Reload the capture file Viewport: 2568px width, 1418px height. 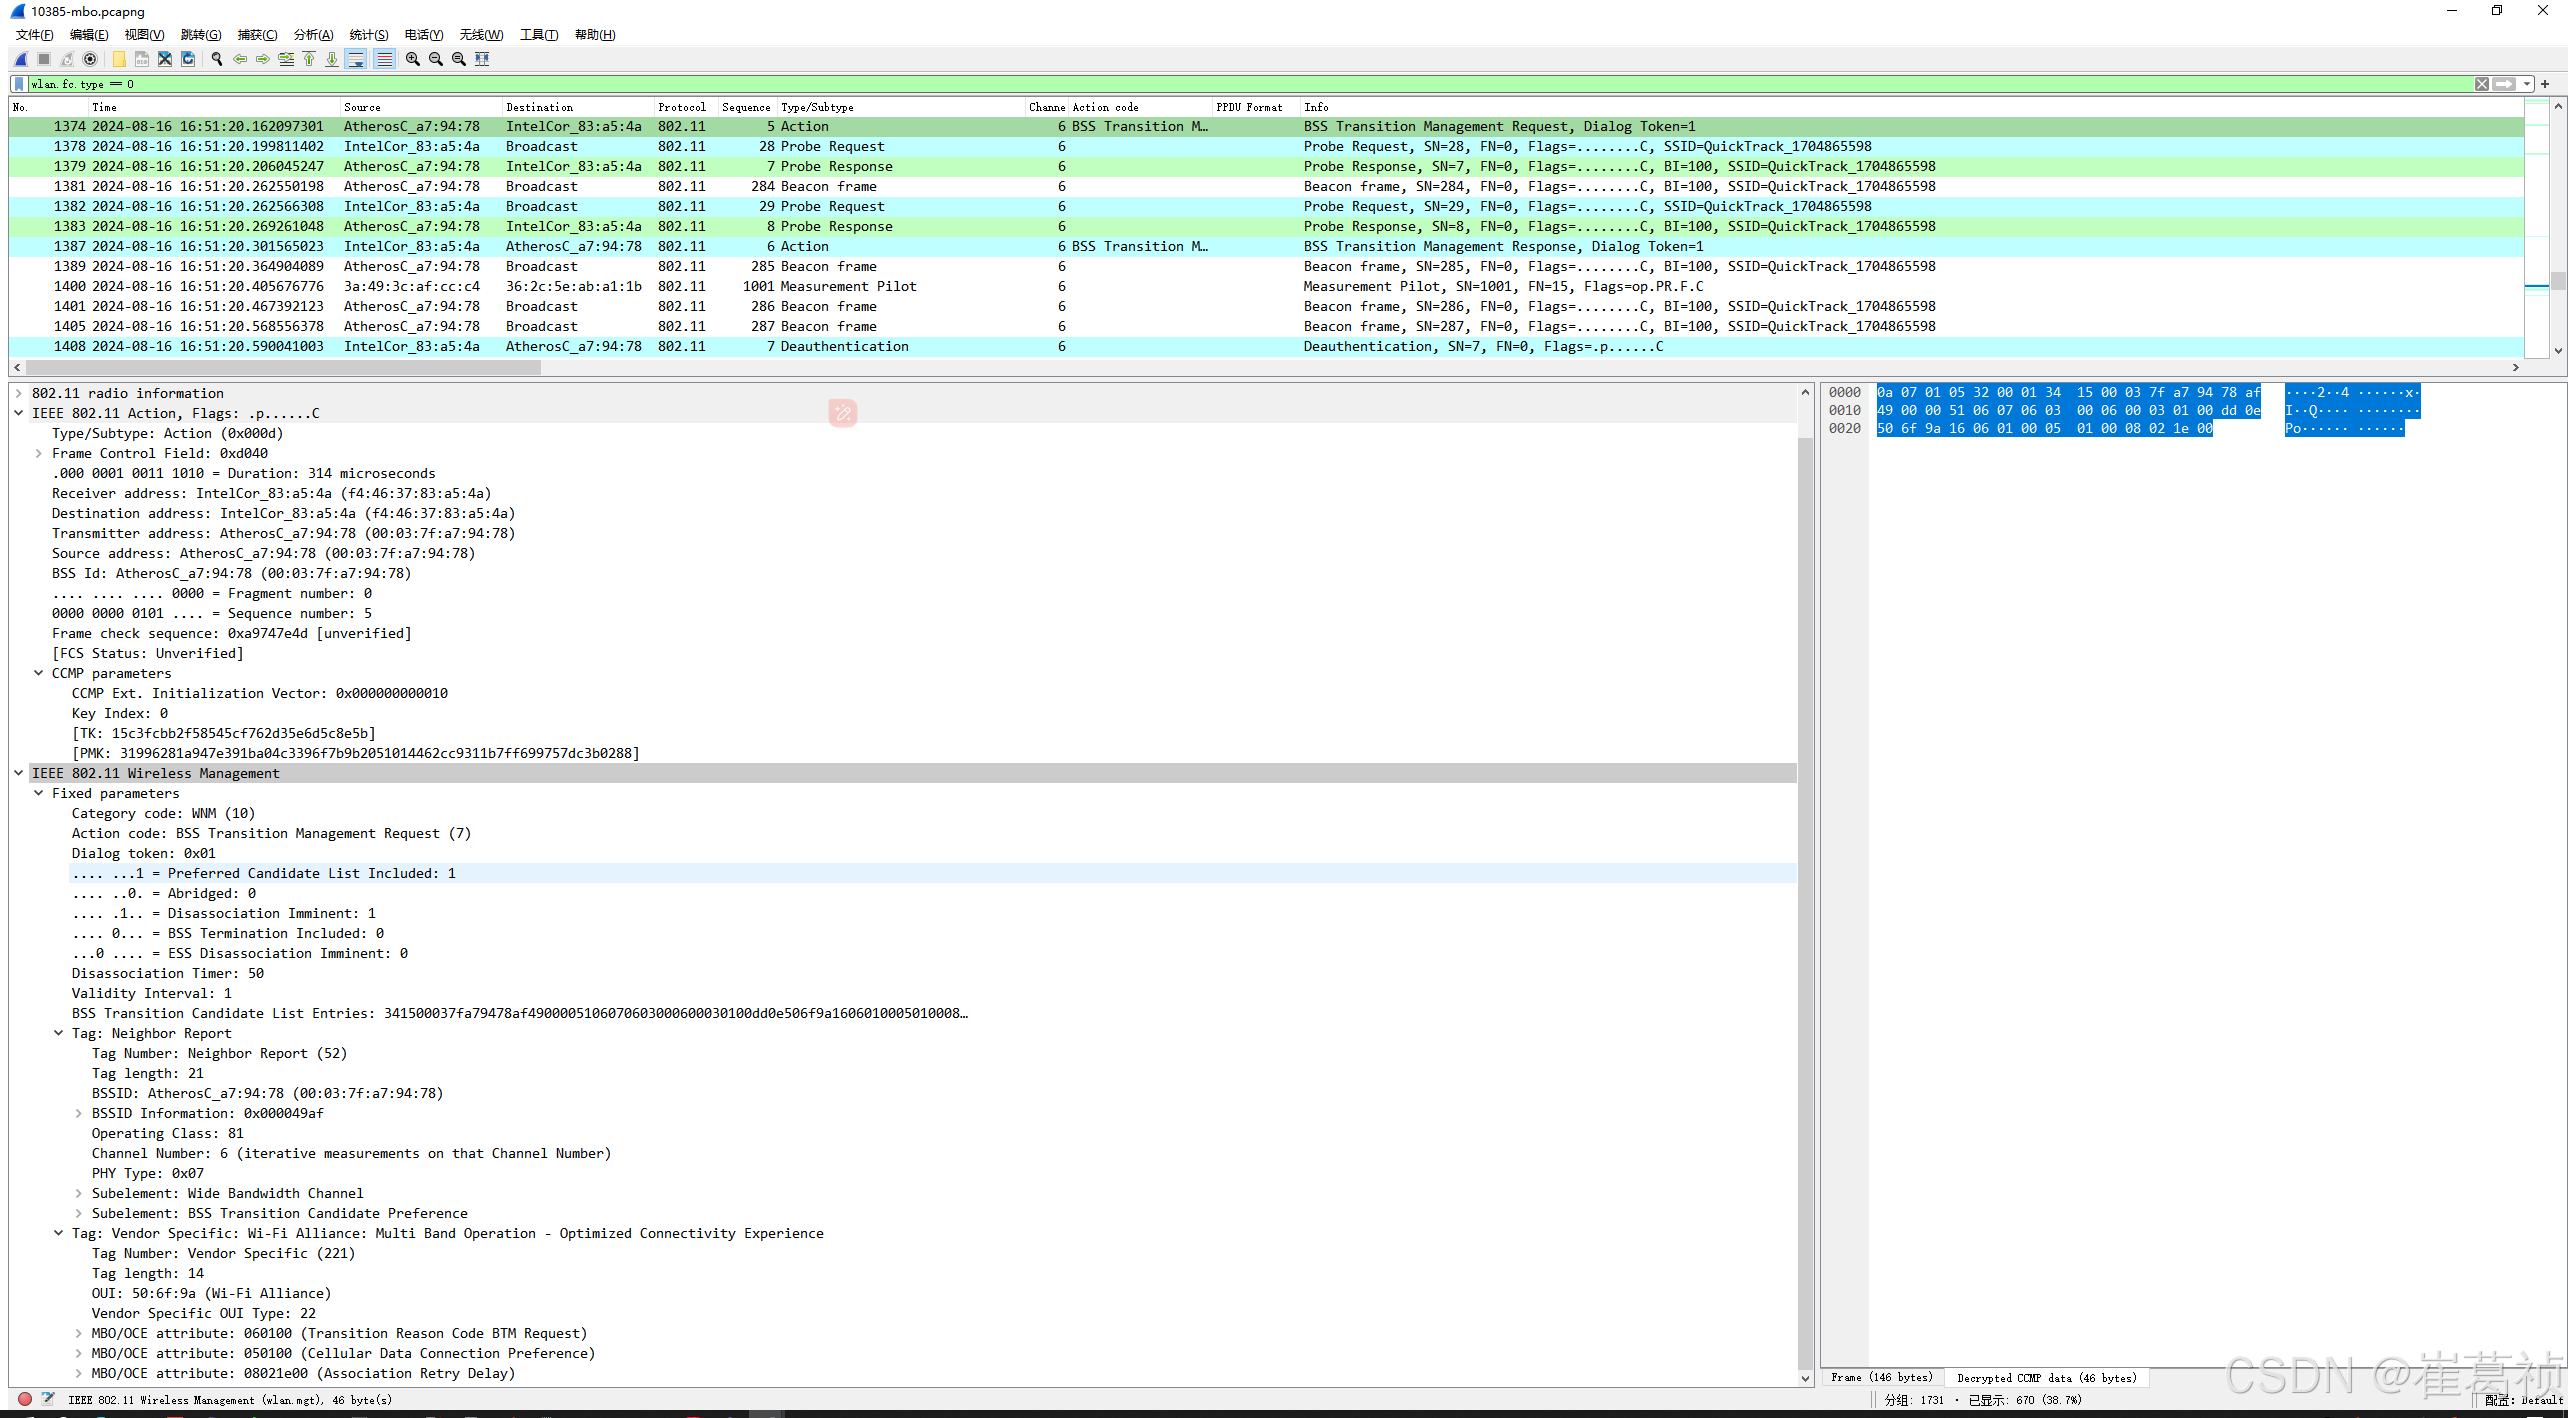click(x=188, y=59)
